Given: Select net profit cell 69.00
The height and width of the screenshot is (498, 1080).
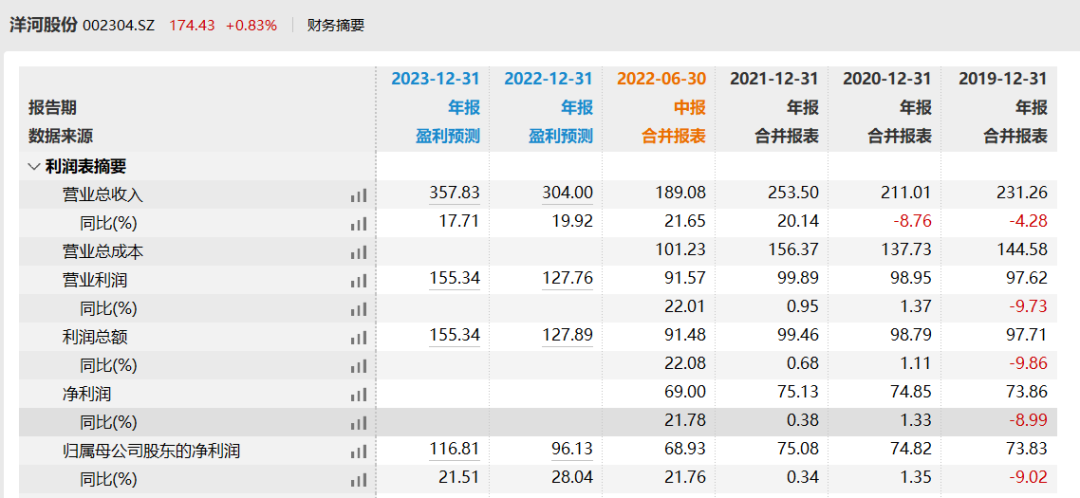Looking at the screenshot, I should (685, 392).
